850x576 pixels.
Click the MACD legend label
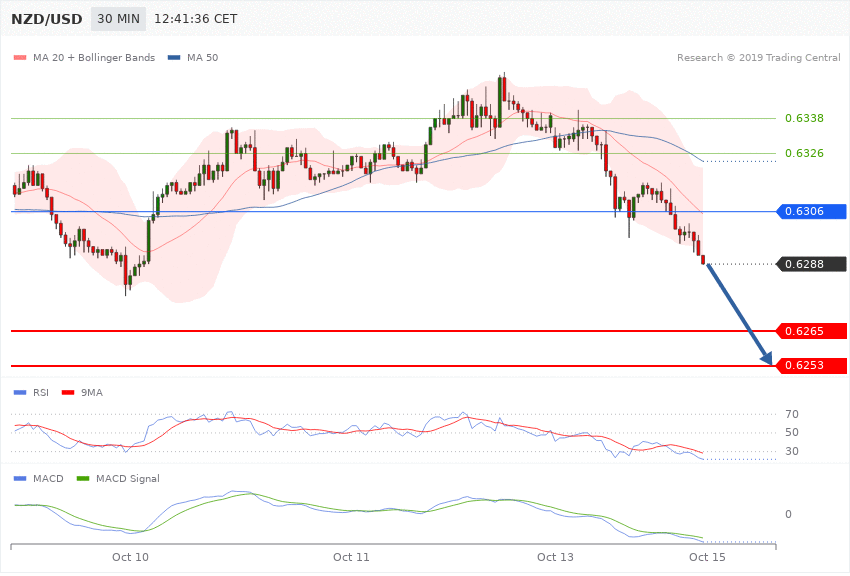pos(48,478)
